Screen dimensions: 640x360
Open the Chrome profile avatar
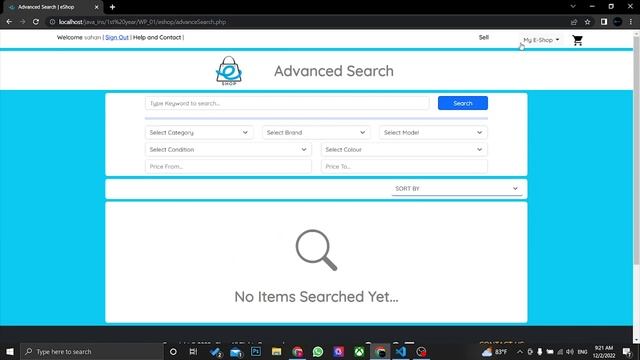point(618,22)
